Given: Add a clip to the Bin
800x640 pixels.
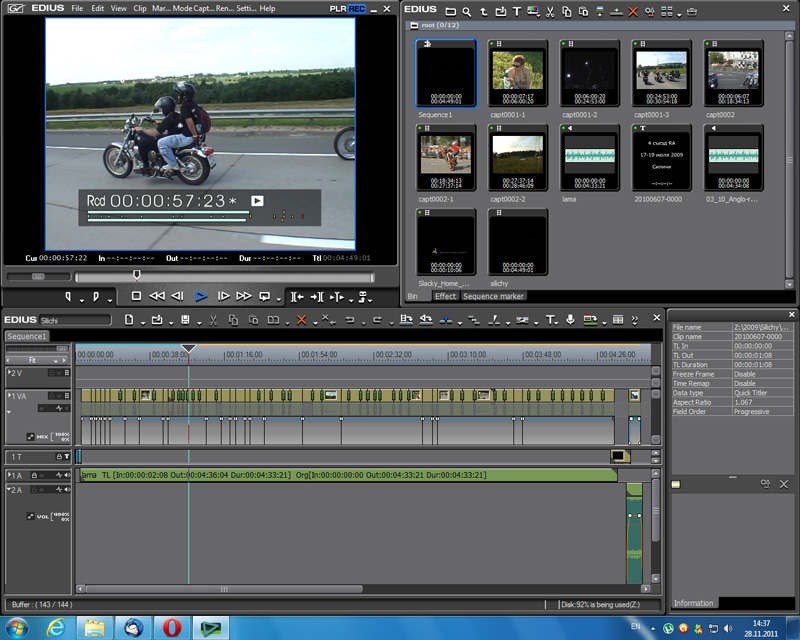Looking at the screenshot, I should click(501, 12).
